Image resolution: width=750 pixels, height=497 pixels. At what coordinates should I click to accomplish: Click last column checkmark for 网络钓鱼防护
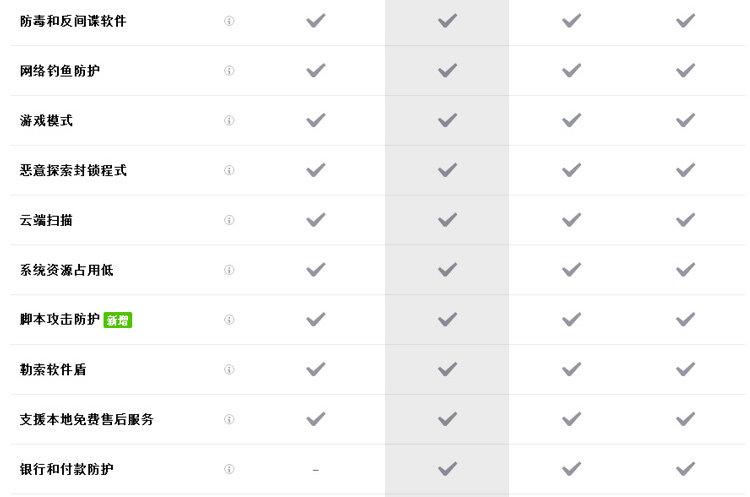685,70
